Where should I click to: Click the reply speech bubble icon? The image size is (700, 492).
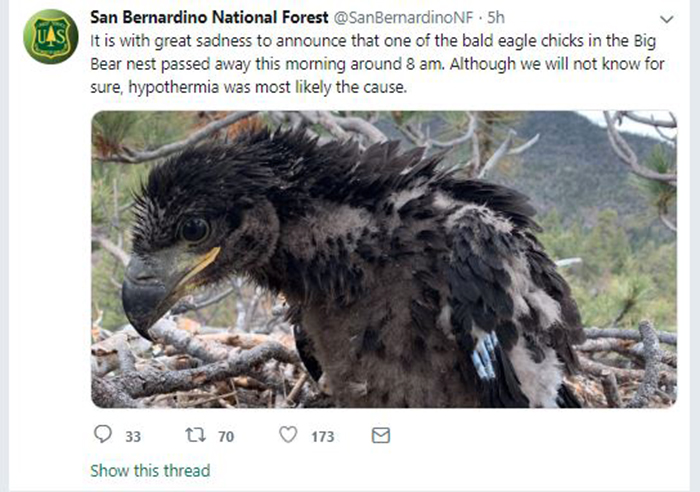coord(103,434)
